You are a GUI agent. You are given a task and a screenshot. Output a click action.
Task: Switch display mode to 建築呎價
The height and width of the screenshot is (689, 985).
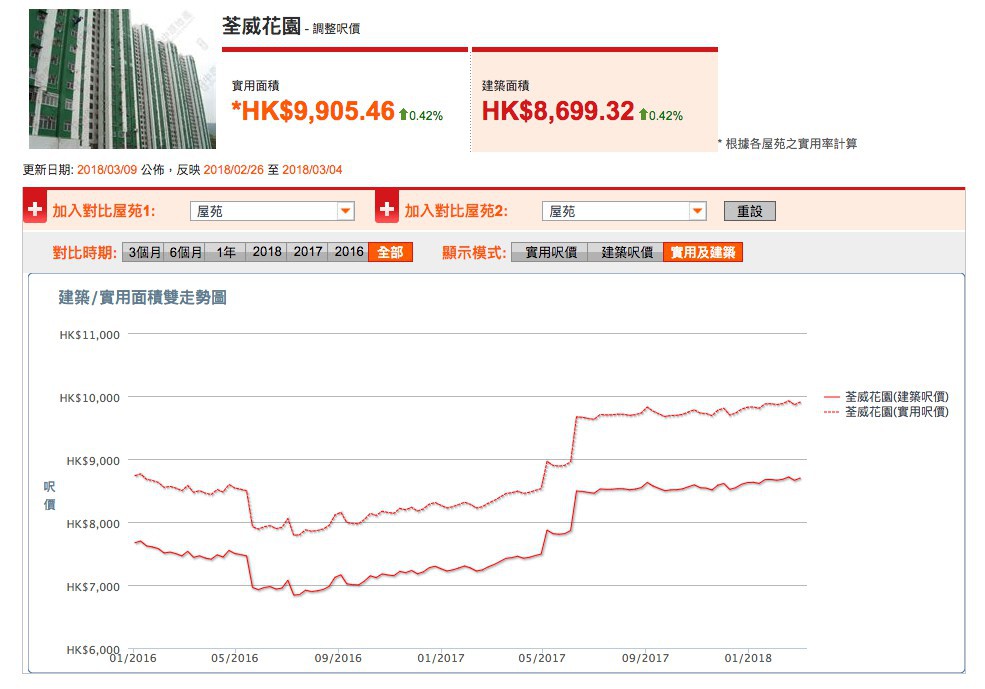pos(626,252)
